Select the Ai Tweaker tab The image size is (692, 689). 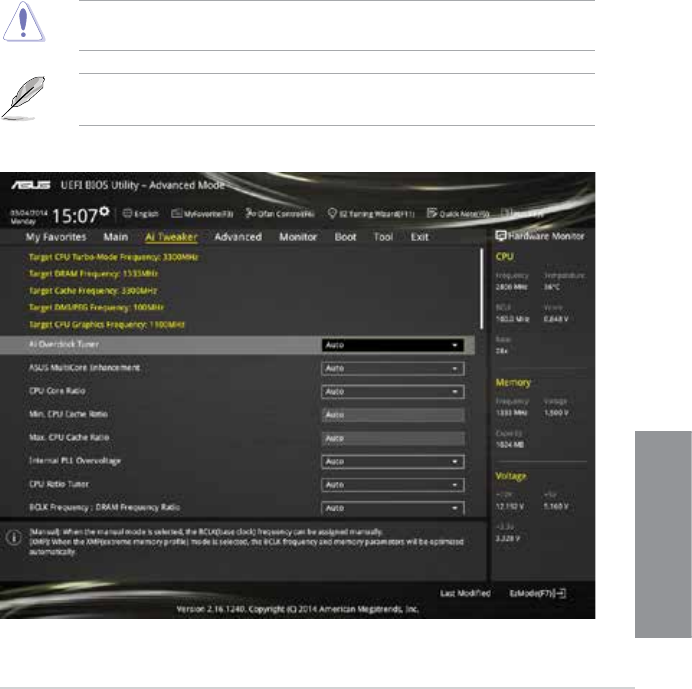[171, 237]
